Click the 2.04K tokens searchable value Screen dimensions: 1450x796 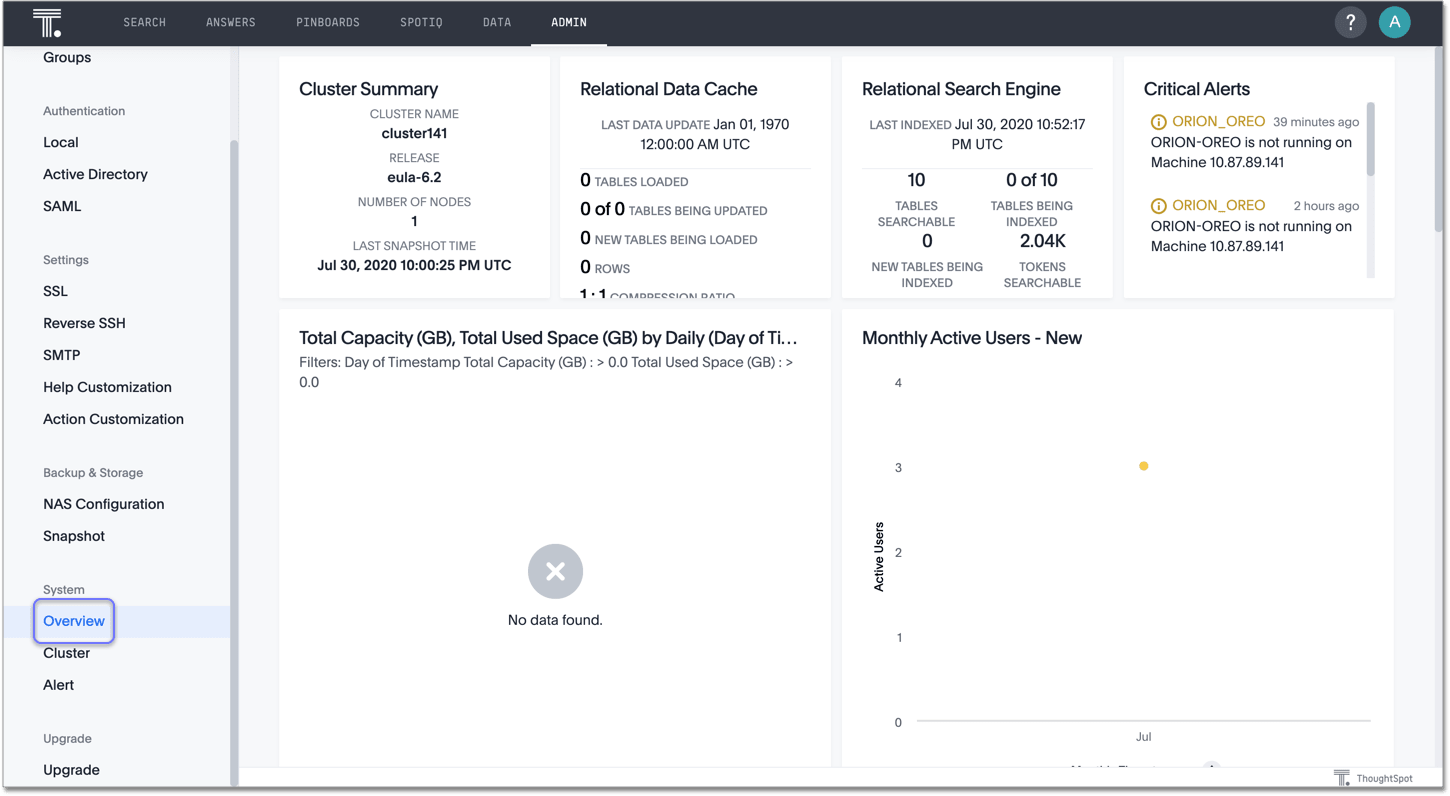[x=1042, y=242]
